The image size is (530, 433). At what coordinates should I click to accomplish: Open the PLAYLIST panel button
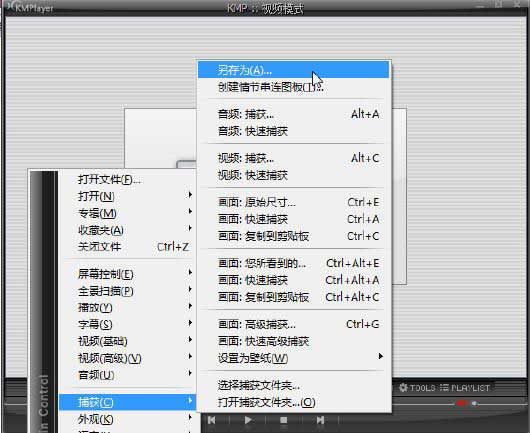465,388
